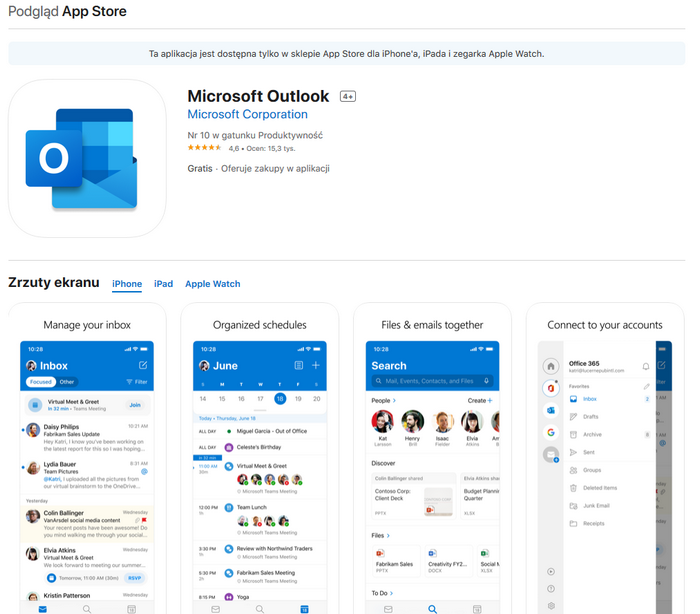This screenshot has height=614, width=700.
Task: Open the Microsoft Corporation developer link
Action: pos(247,114)
